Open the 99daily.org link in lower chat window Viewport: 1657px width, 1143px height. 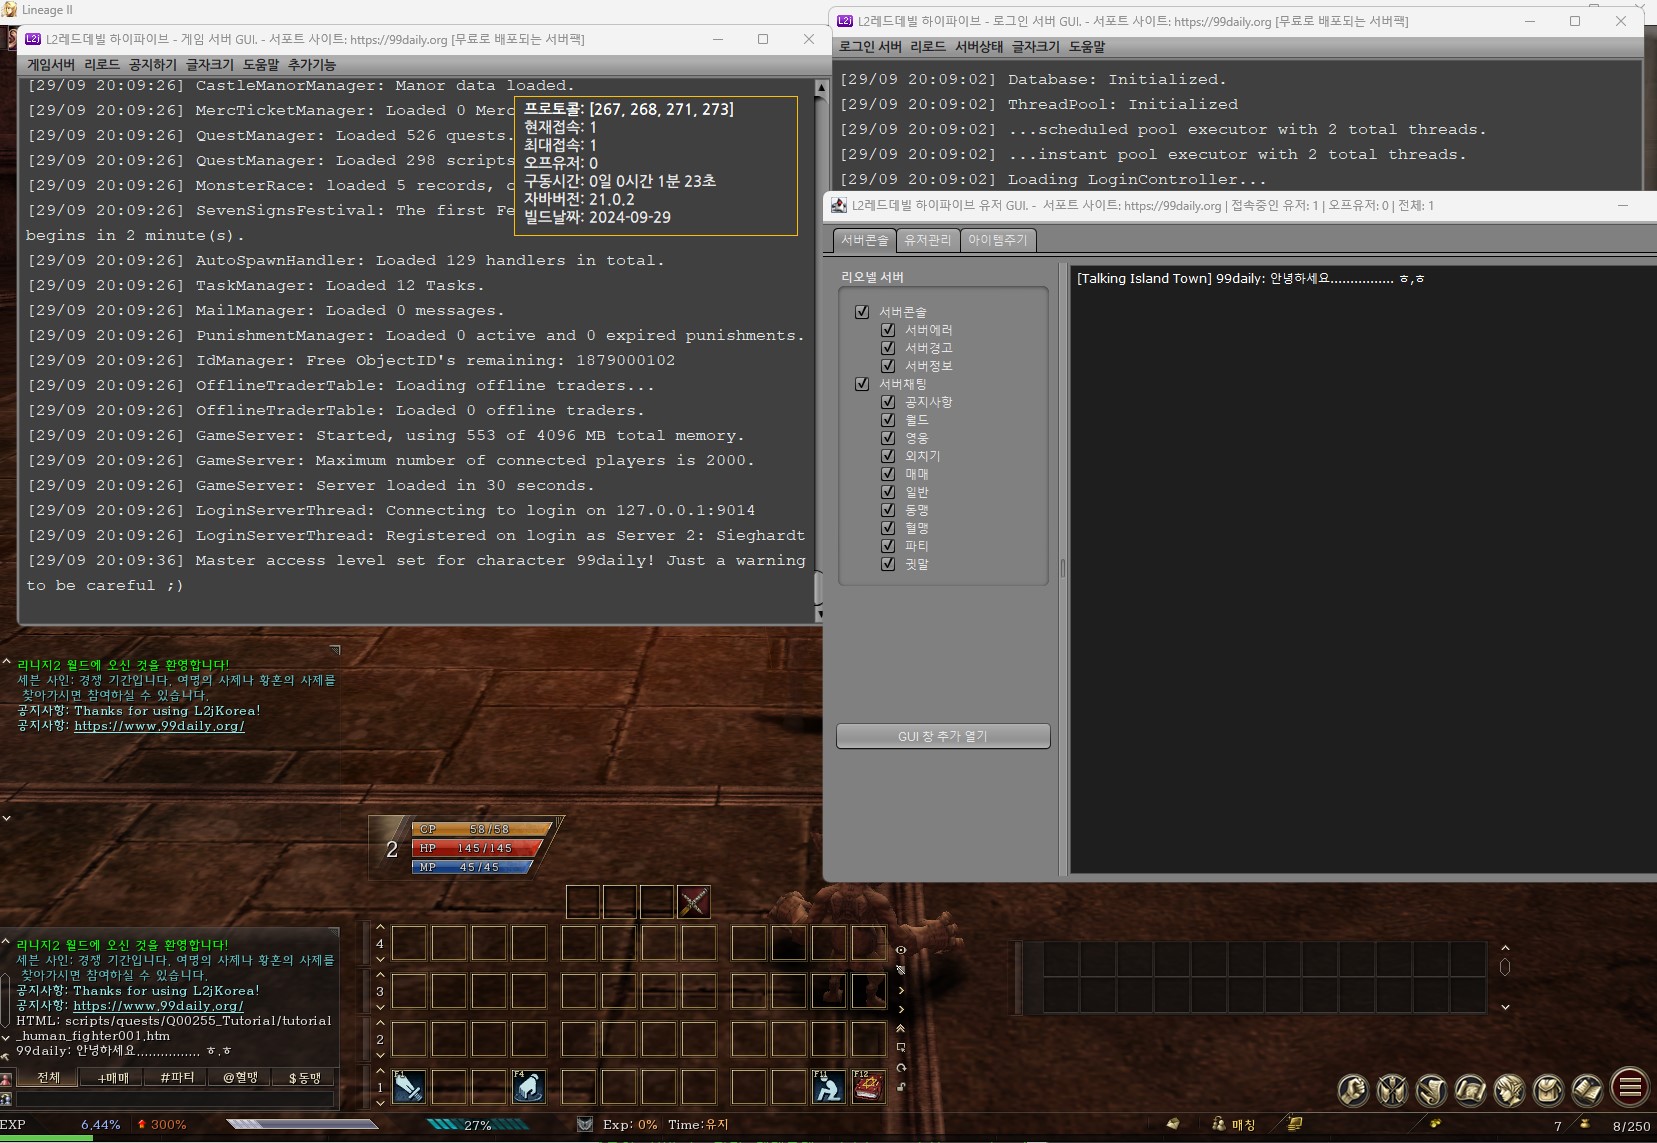[158, 1006]
